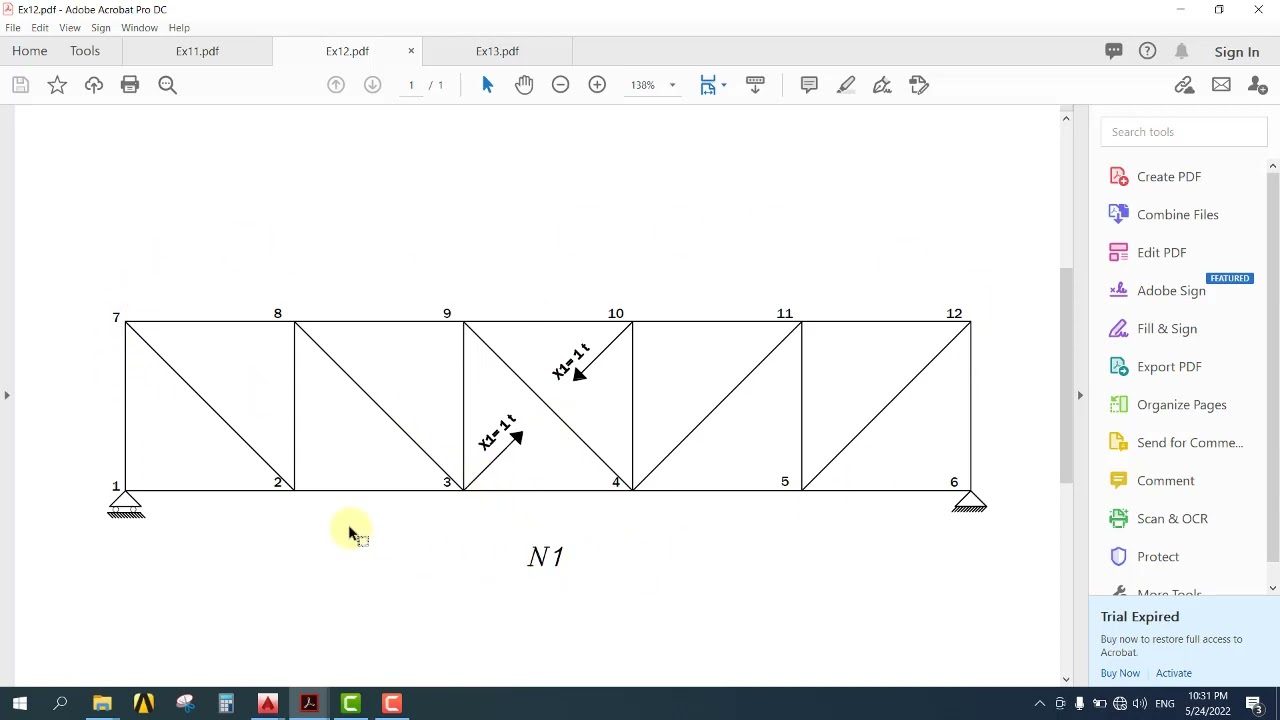Click the upload to cloud icon
The image size is (1280, 720).
tap(94, 85)
